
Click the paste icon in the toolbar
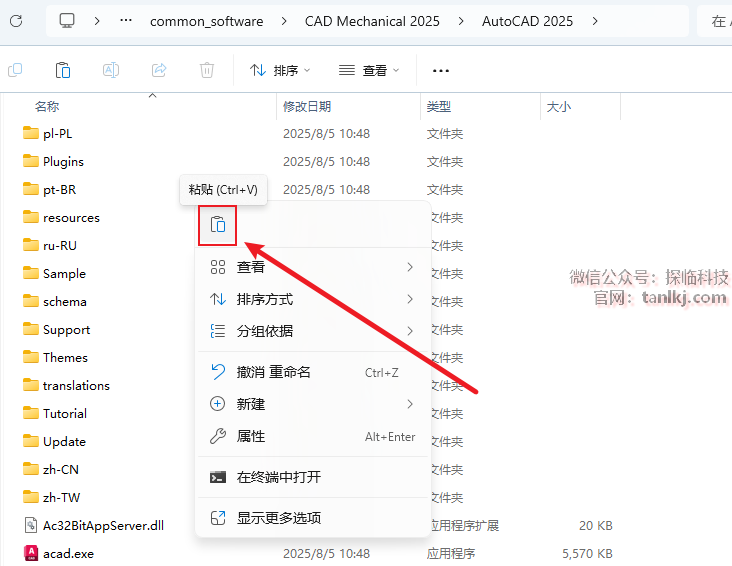coord(63,71)
